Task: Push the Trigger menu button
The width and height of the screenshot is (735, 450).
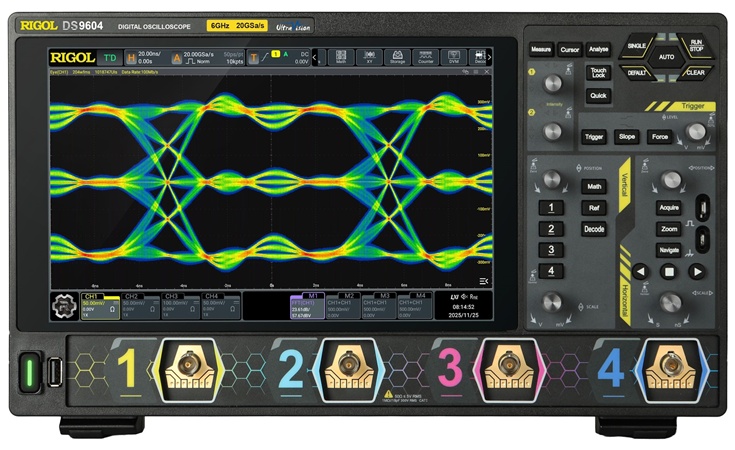Action: coord(594,137)
